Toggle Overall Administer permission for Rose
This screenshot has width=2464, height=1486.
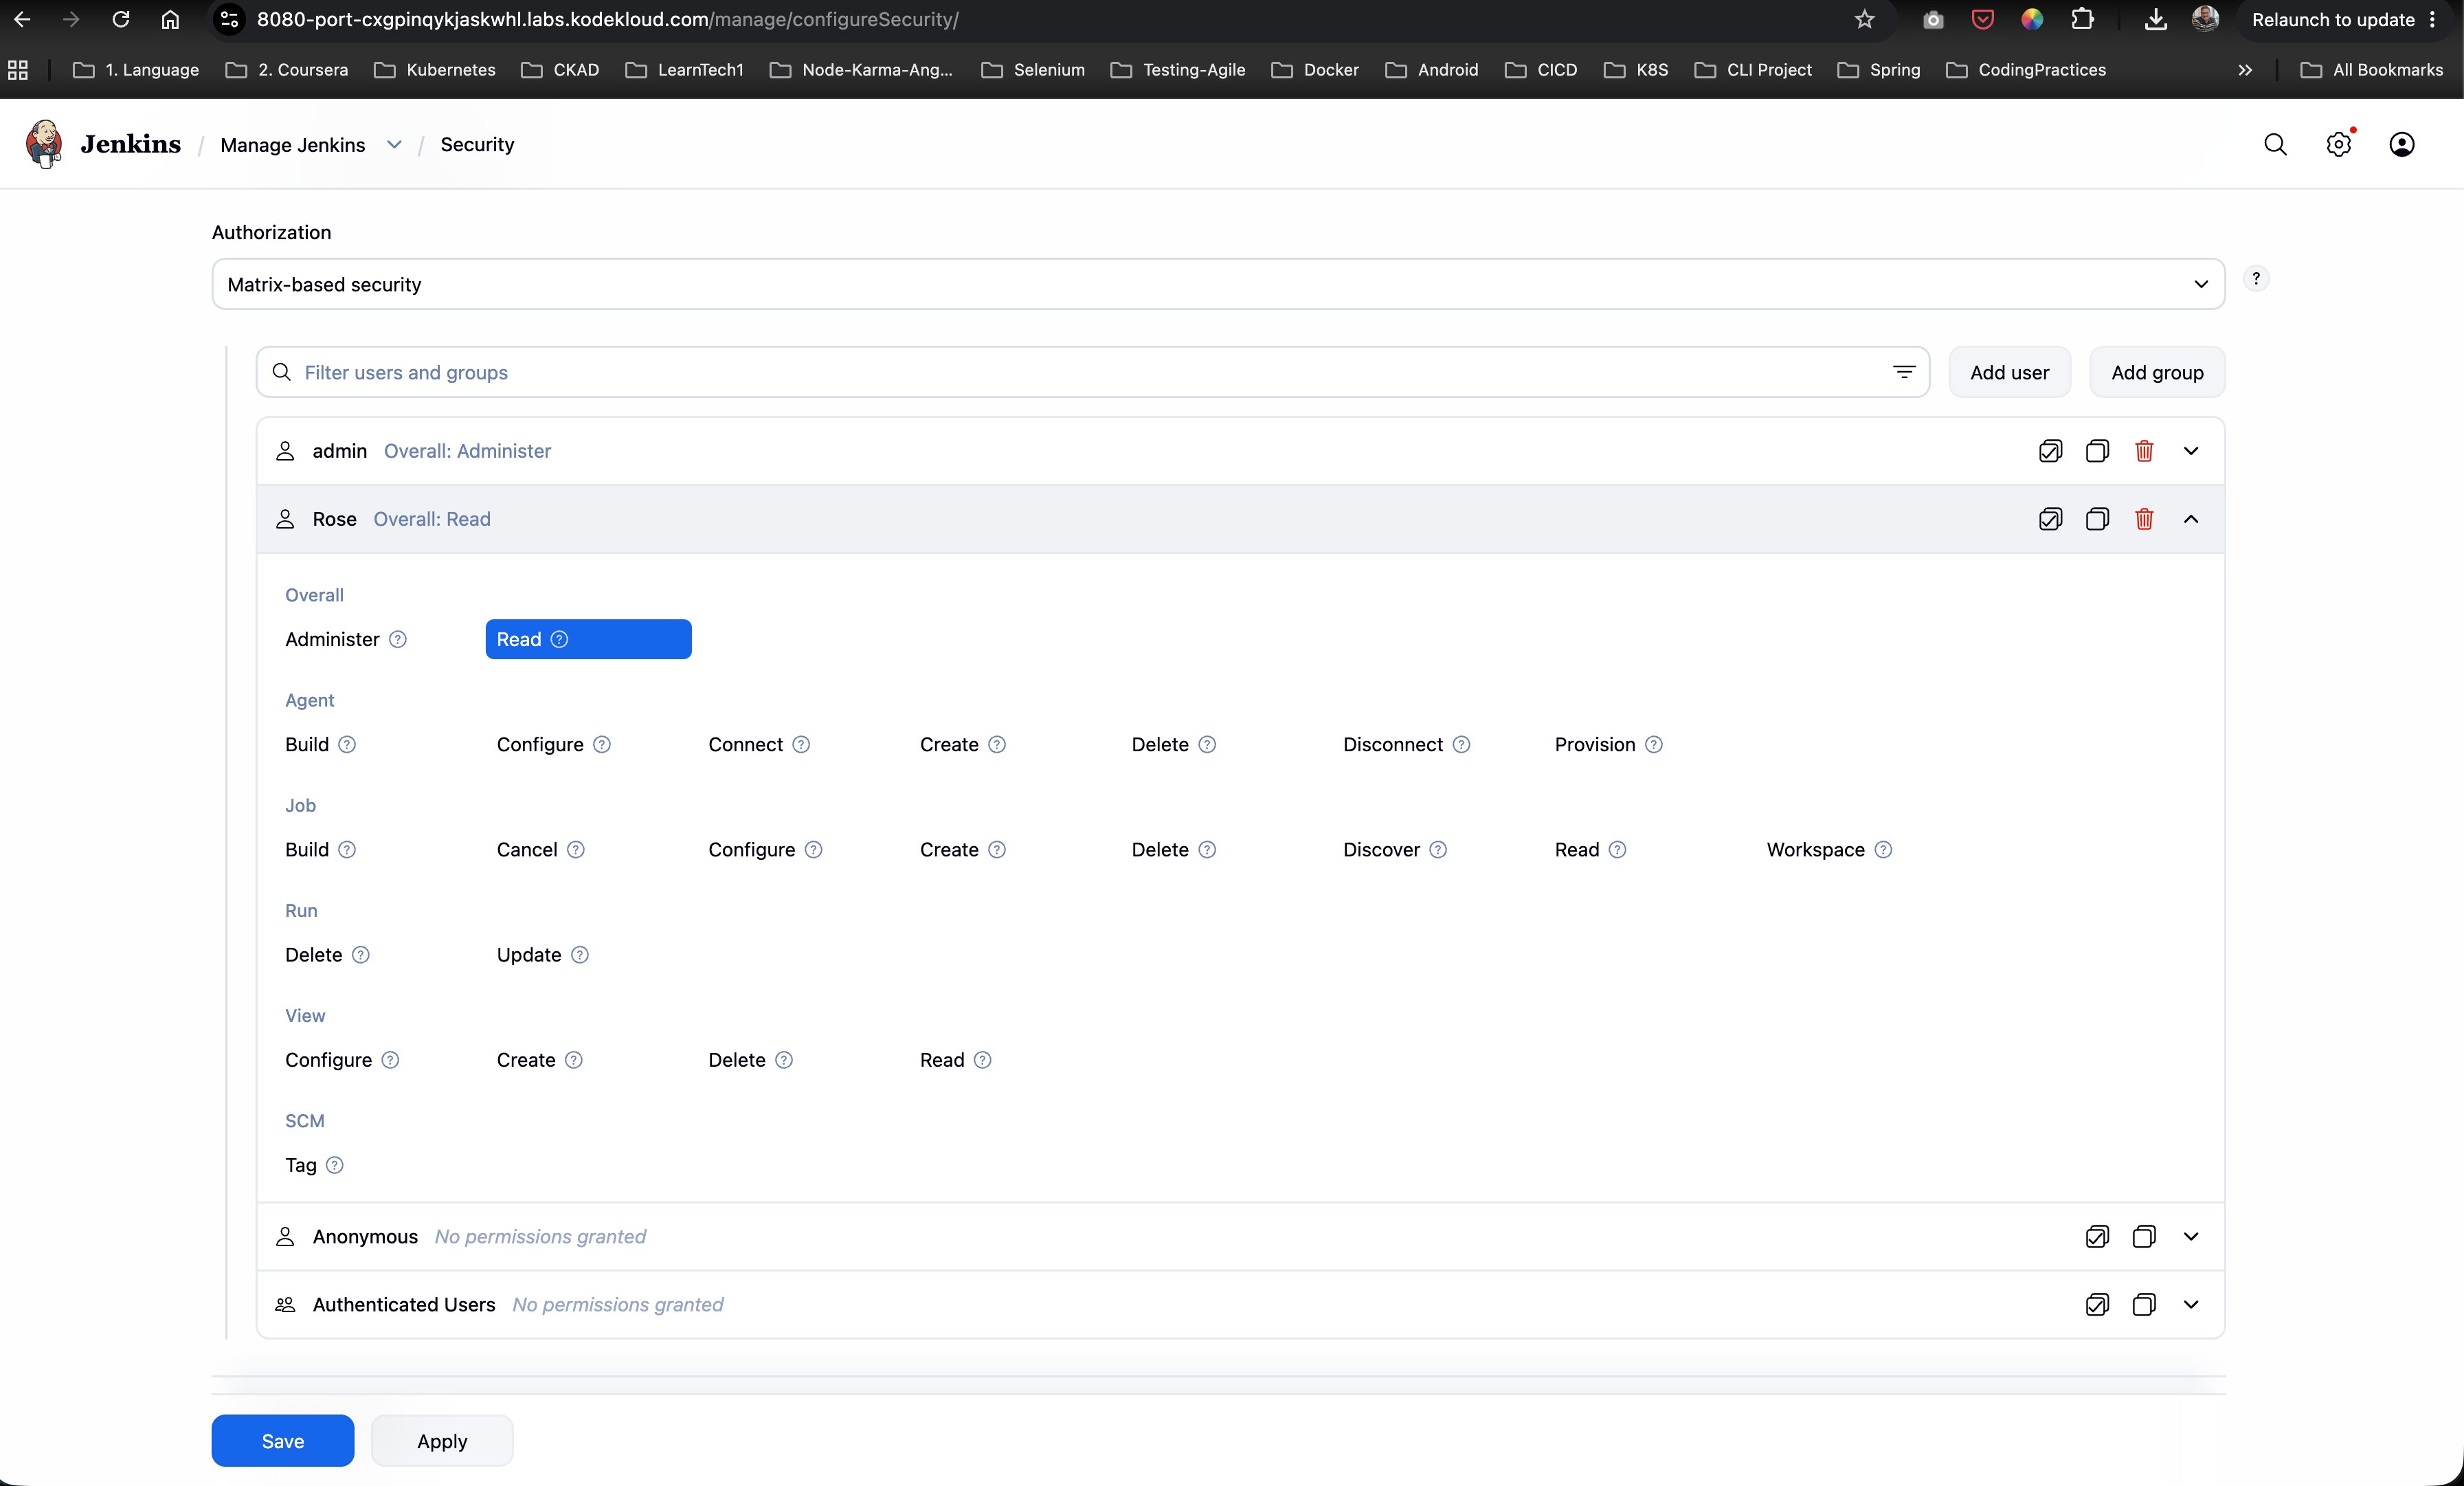[x=332, y=640]
